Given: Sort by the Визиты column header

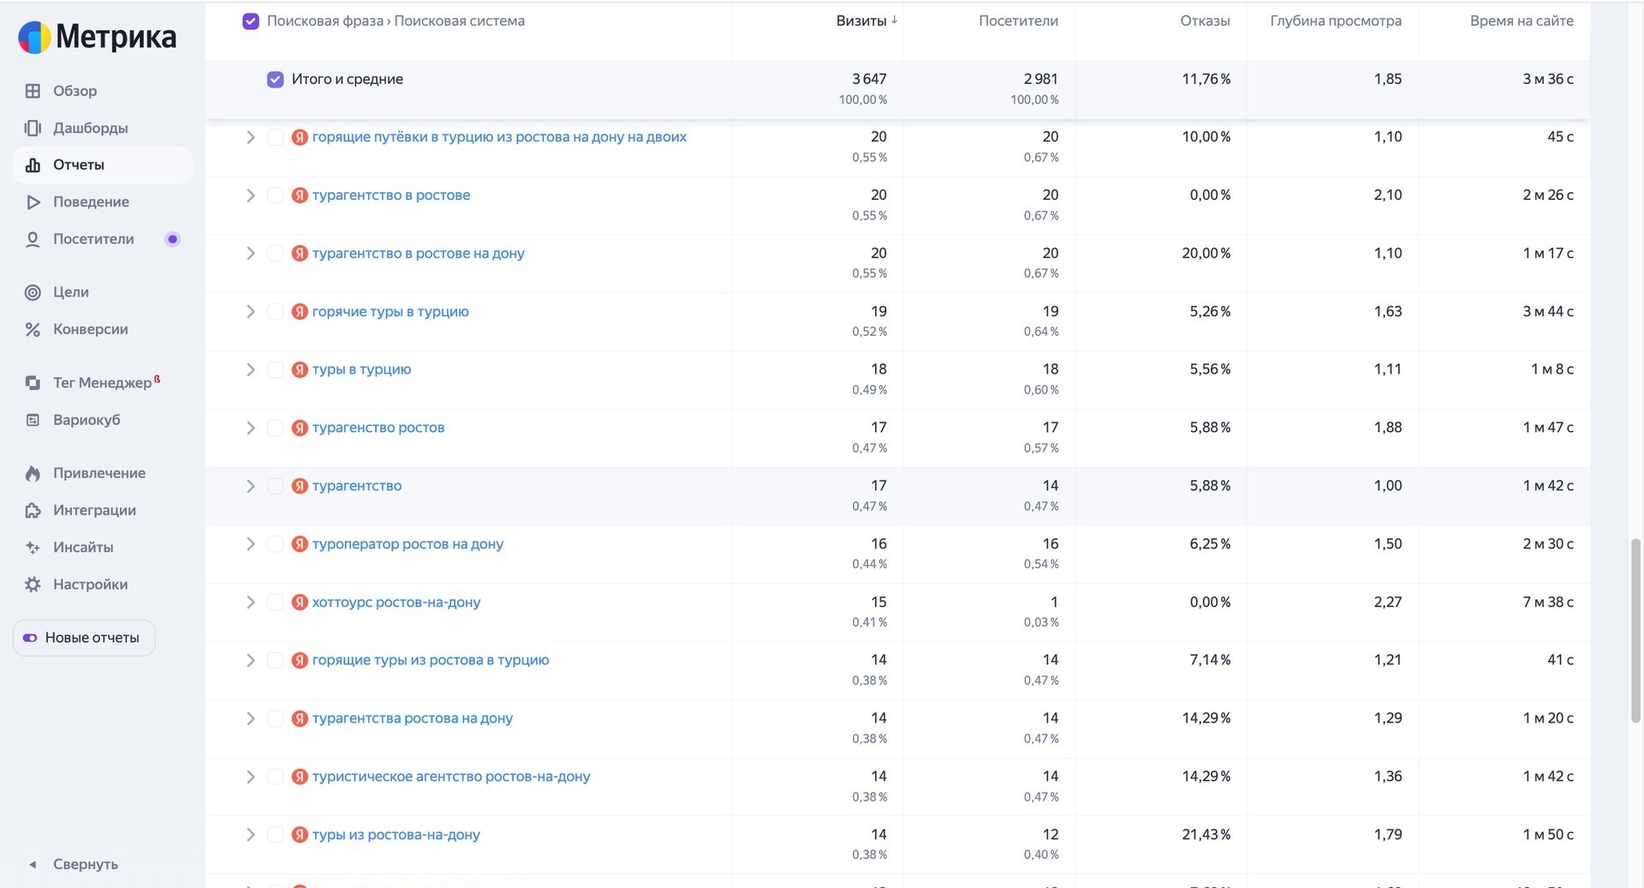Looking at the screenshot, I should tap(861, 21).
